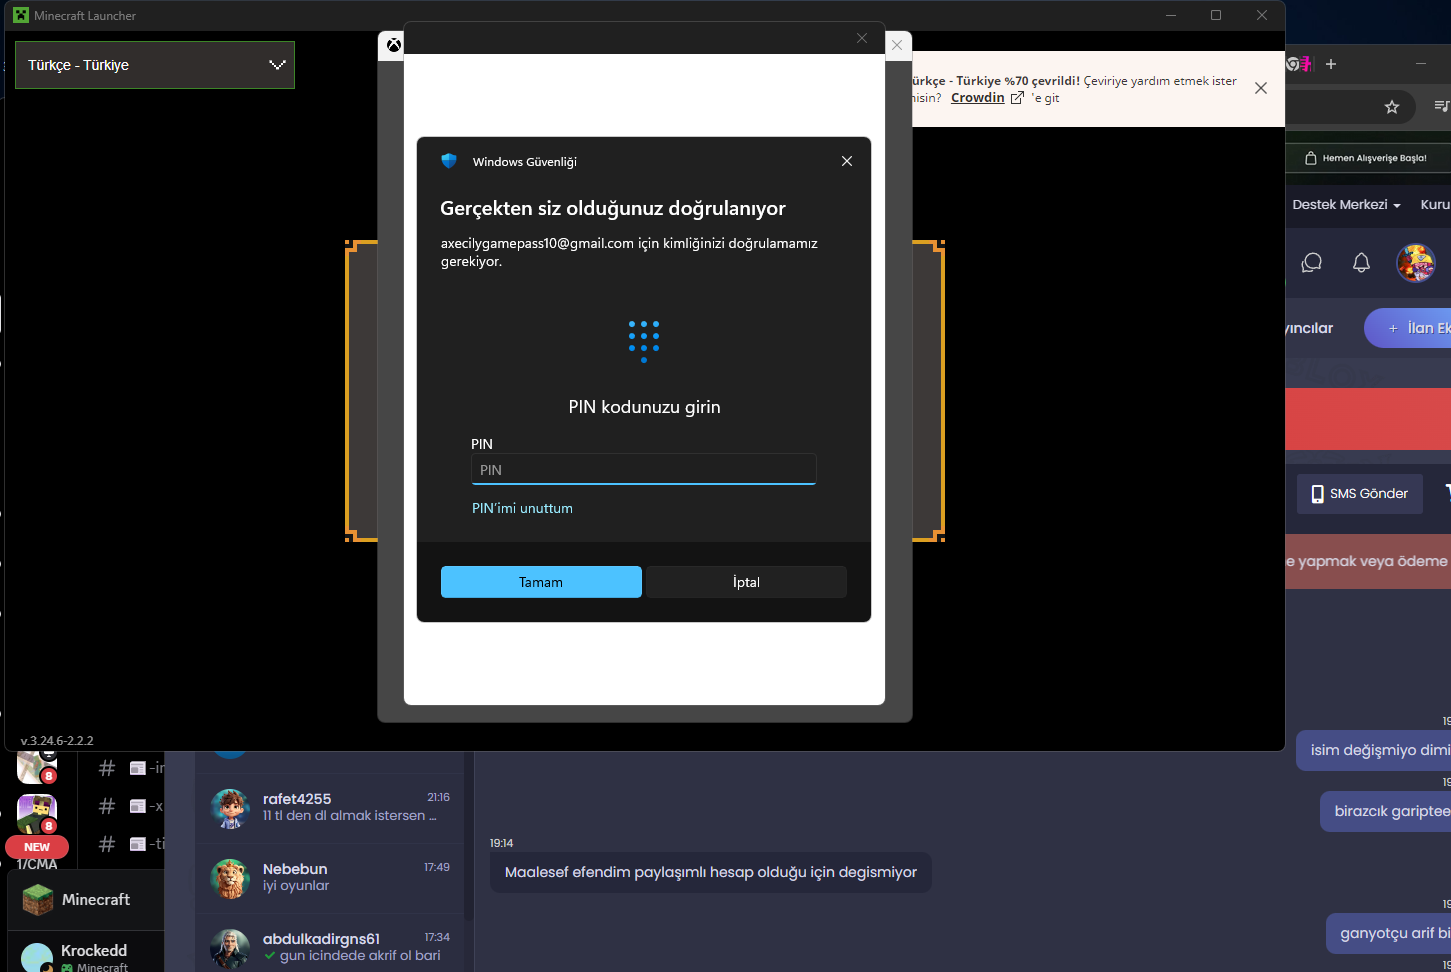The width and height of the screenshot is (1451, 972).
Task: Click the PIN keypad dots icon
Action: pos(644,341)
